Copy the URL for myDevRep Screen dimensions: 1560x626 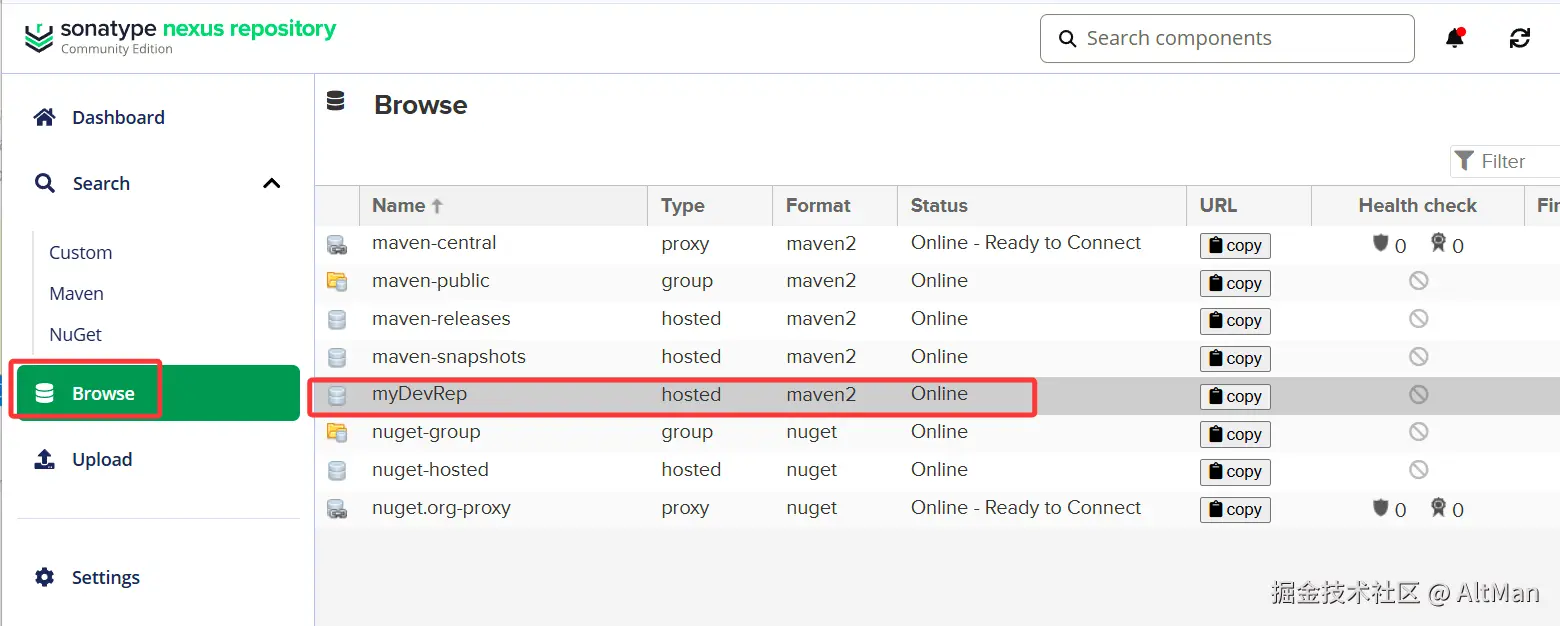point(1235,397)
